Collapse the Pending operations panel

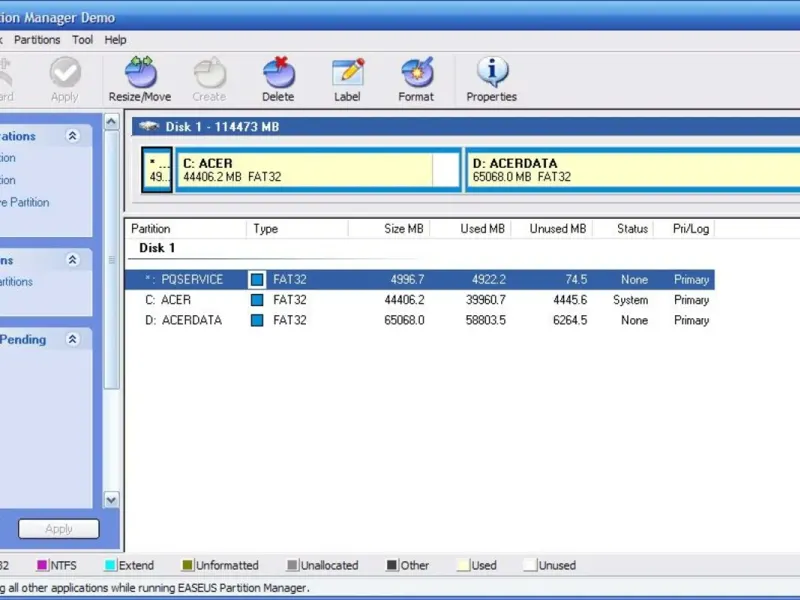tap(73, 340)
